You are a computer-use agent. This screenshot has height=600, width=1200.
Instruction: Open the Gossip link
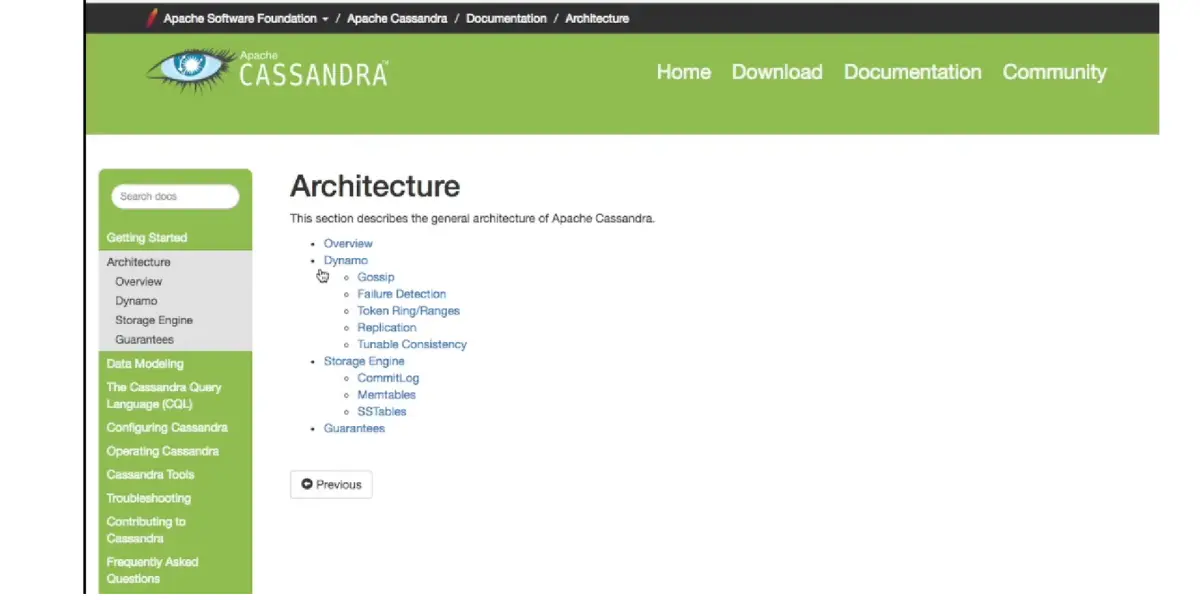pos(376,277)
